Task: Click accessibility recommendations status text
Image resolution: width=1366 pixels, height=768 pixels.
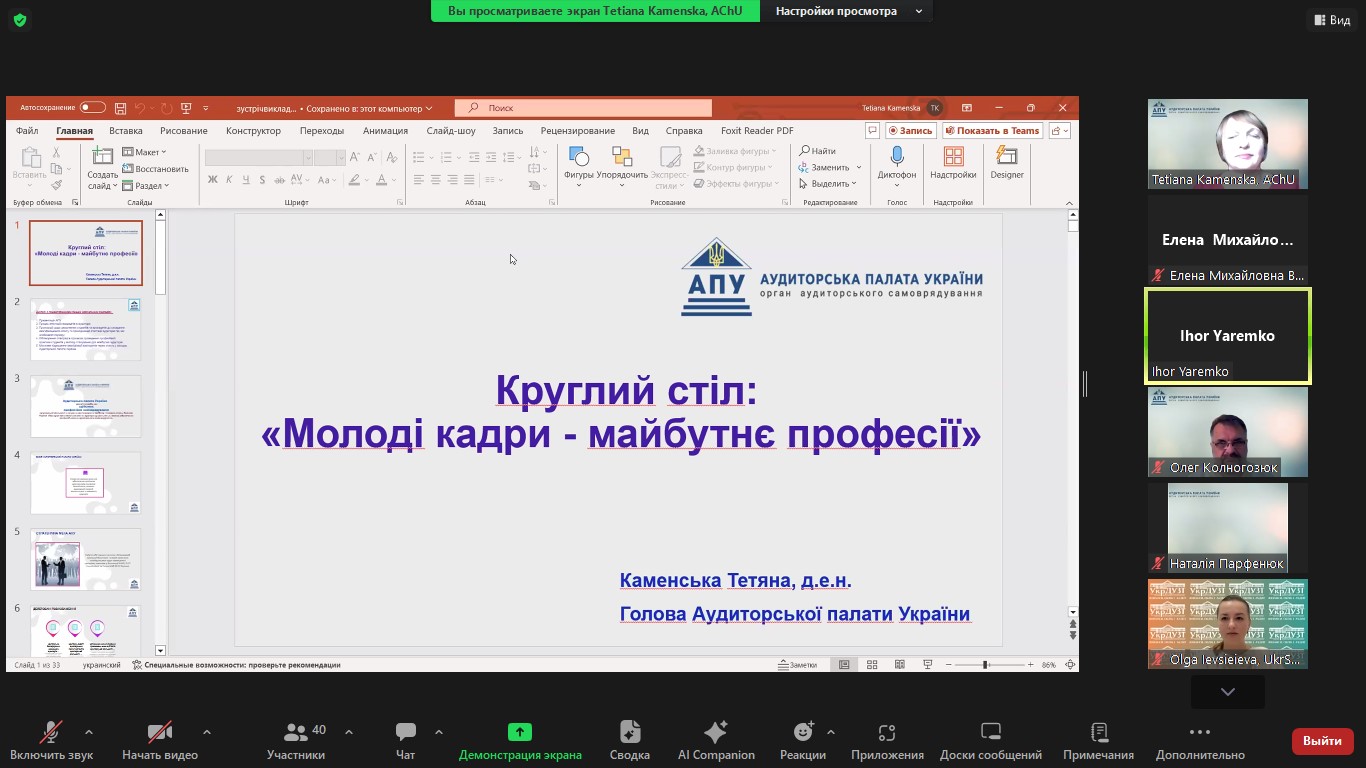Action: [x=236, y=665]
